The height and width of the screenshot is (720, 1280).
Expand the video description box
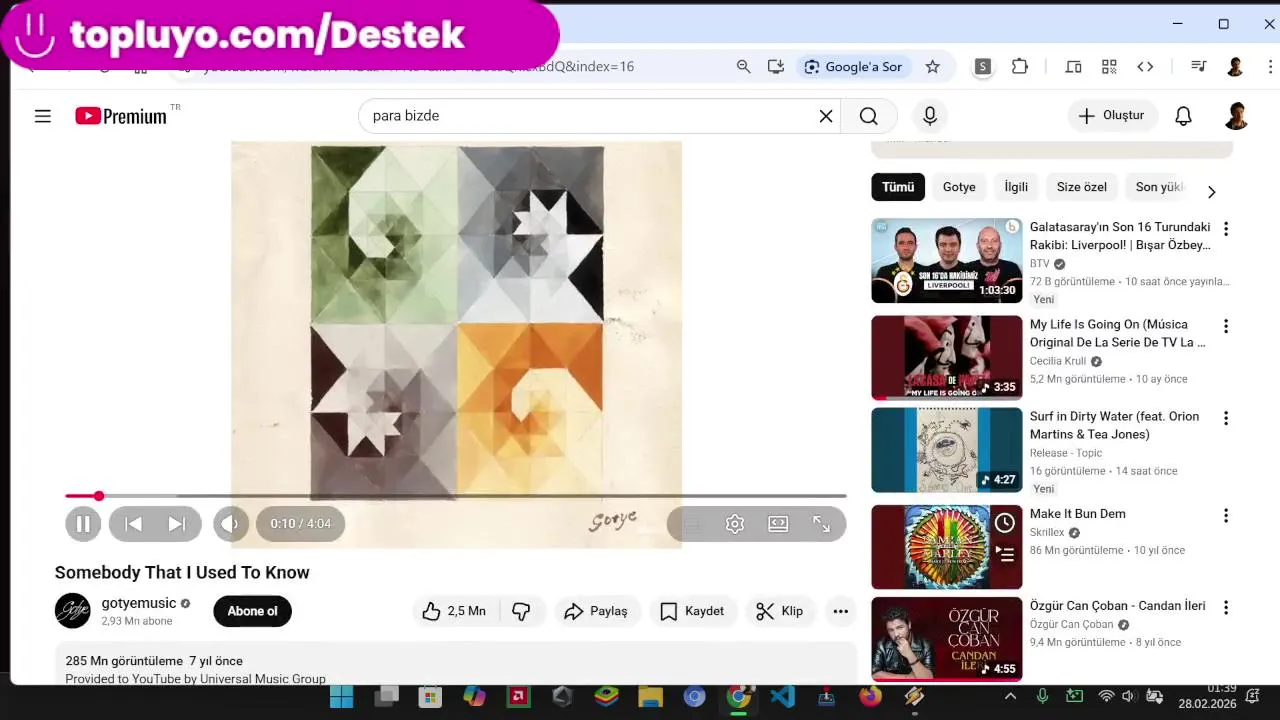pyautogui.click(x=456, y=664)
